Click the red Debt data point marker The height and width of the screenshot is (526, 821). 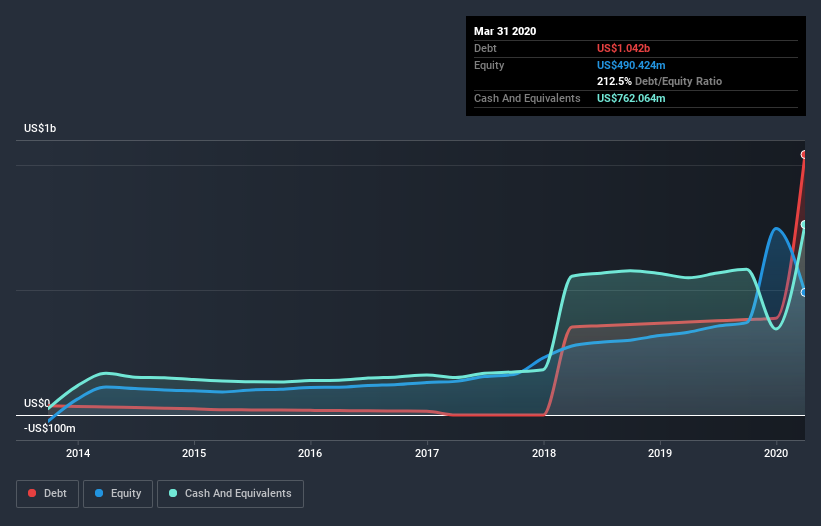tap(804, 154)
